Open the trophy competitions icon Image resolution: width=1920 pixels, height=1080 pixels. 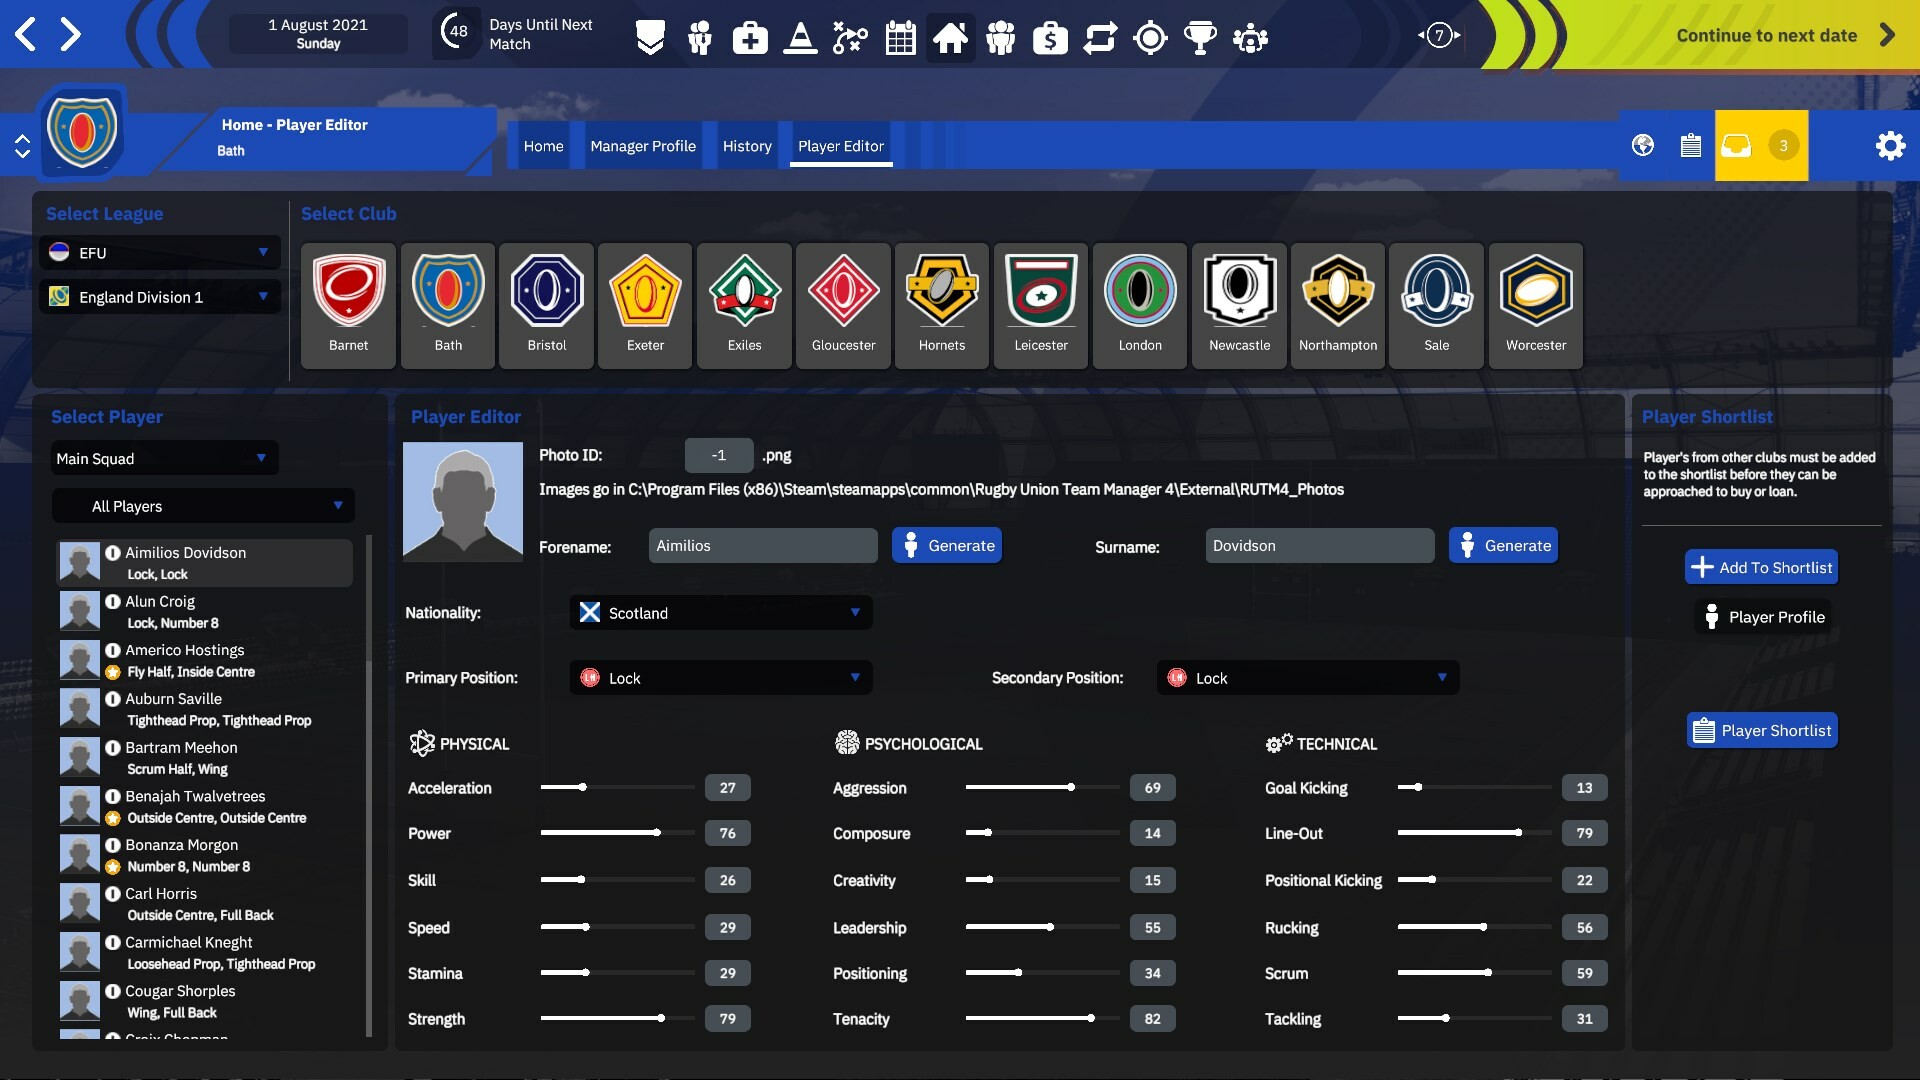pyautogui.click(x=1200, y=37)
